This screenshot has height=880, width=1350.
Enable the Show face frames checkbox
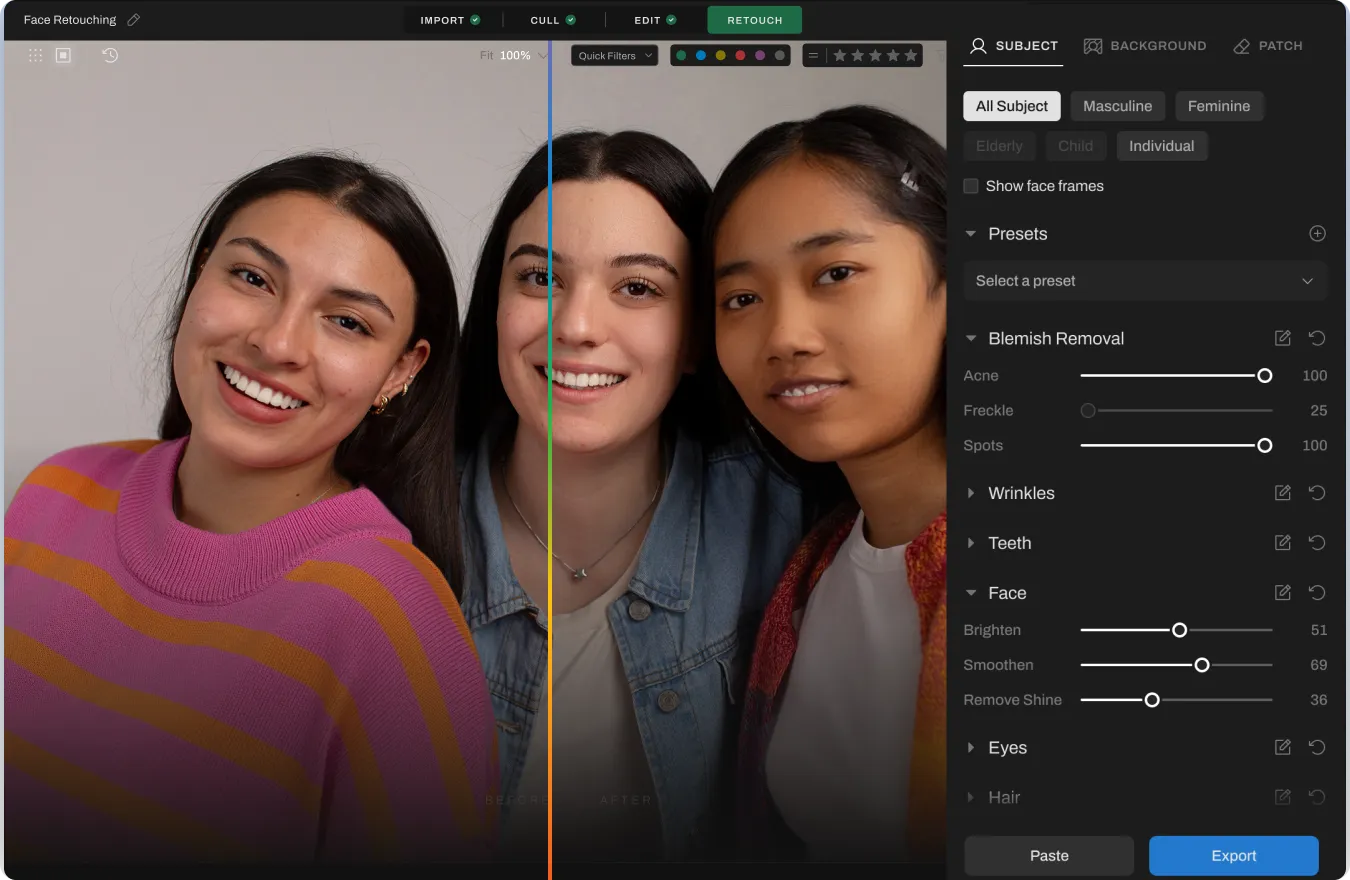pyautogui.click(x=971, y=186)
